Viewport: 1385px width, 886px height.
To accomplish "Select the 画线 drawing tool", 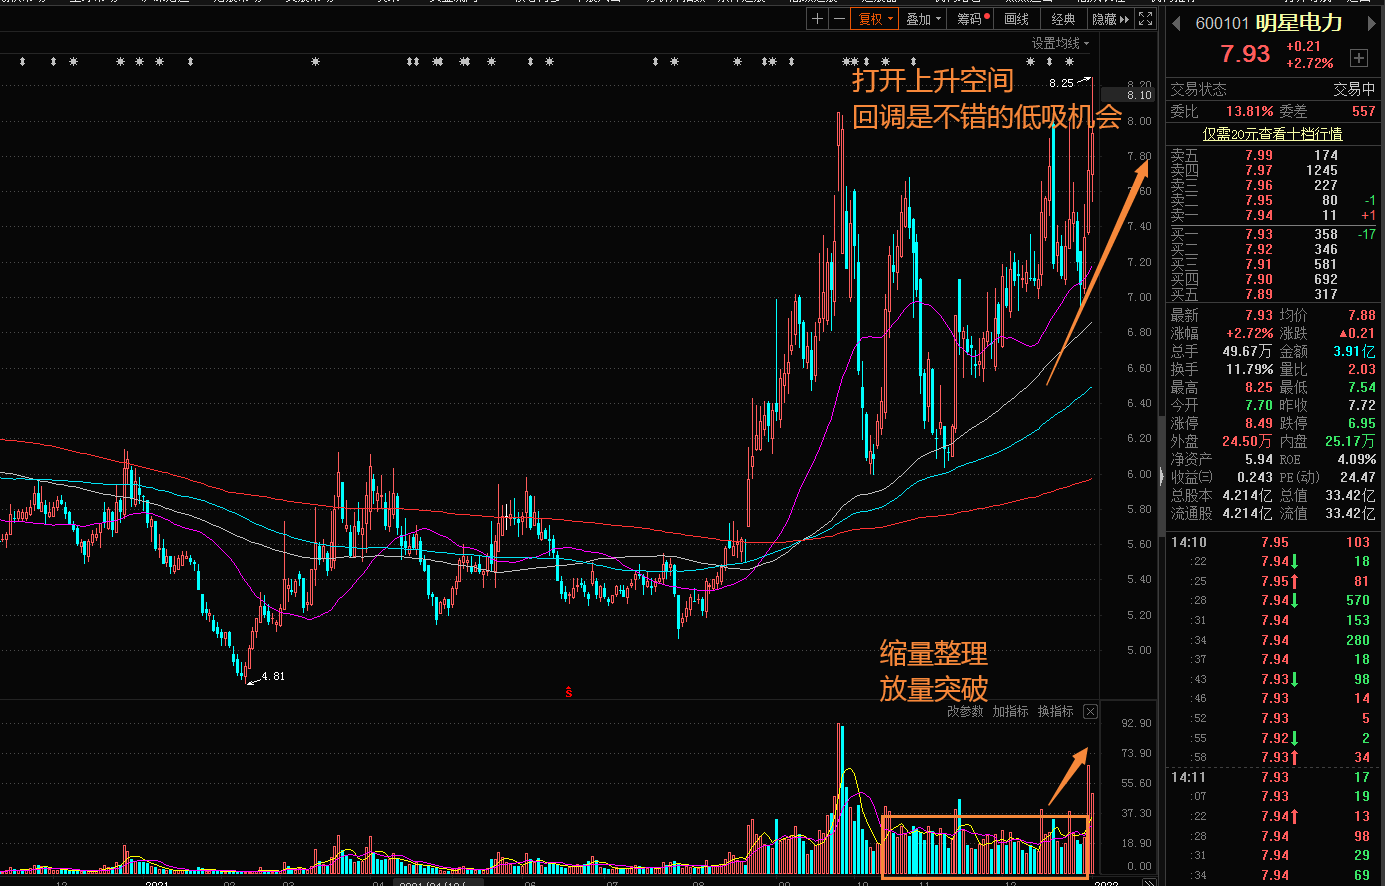I will tap(1017, 19).
